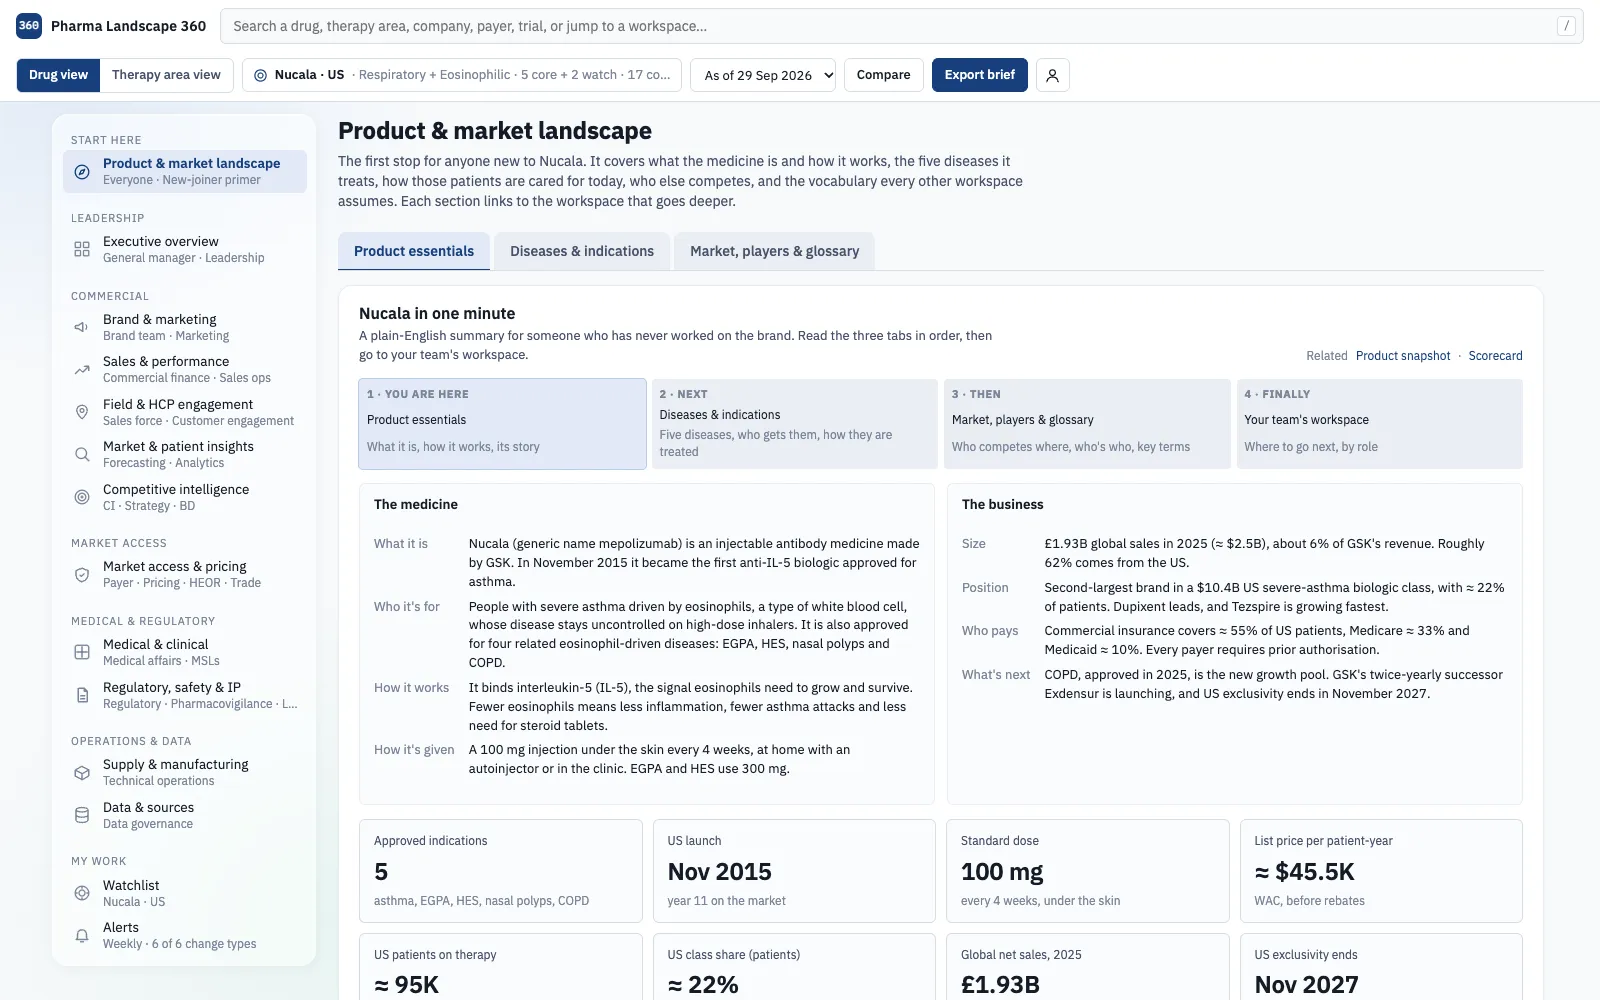1600x1000 pixels.
Task: Click the Approved indications card
Action: [x=501, y=871]
